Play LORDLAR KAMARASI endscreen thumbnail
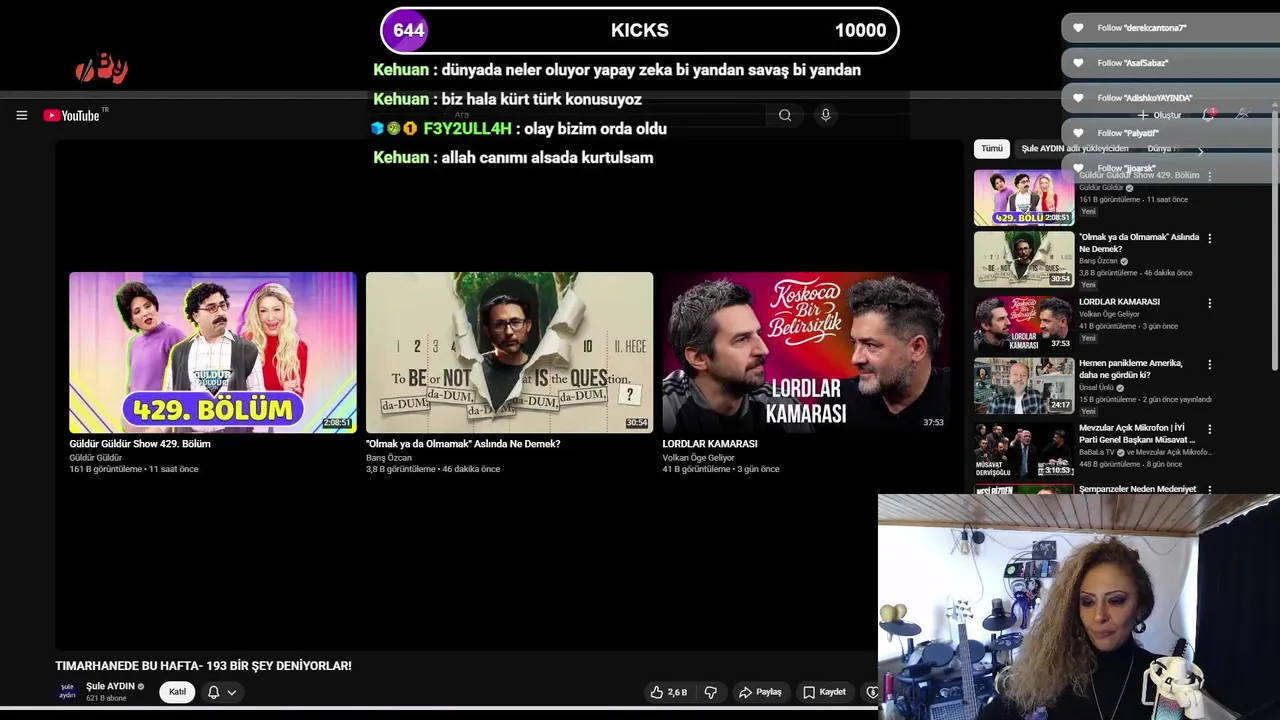1280x720 pixels. pyautogui.click(x=805, y=352)
